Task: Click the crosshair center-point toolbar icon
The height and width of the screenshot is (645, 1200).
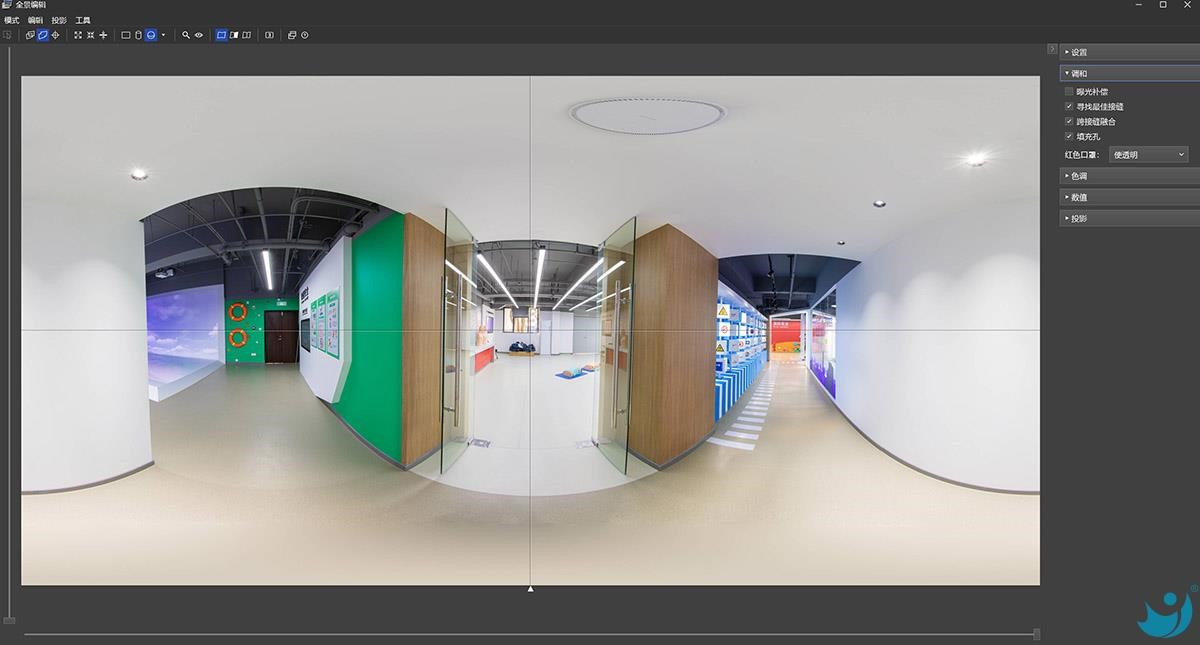Action: coord(55,35)
